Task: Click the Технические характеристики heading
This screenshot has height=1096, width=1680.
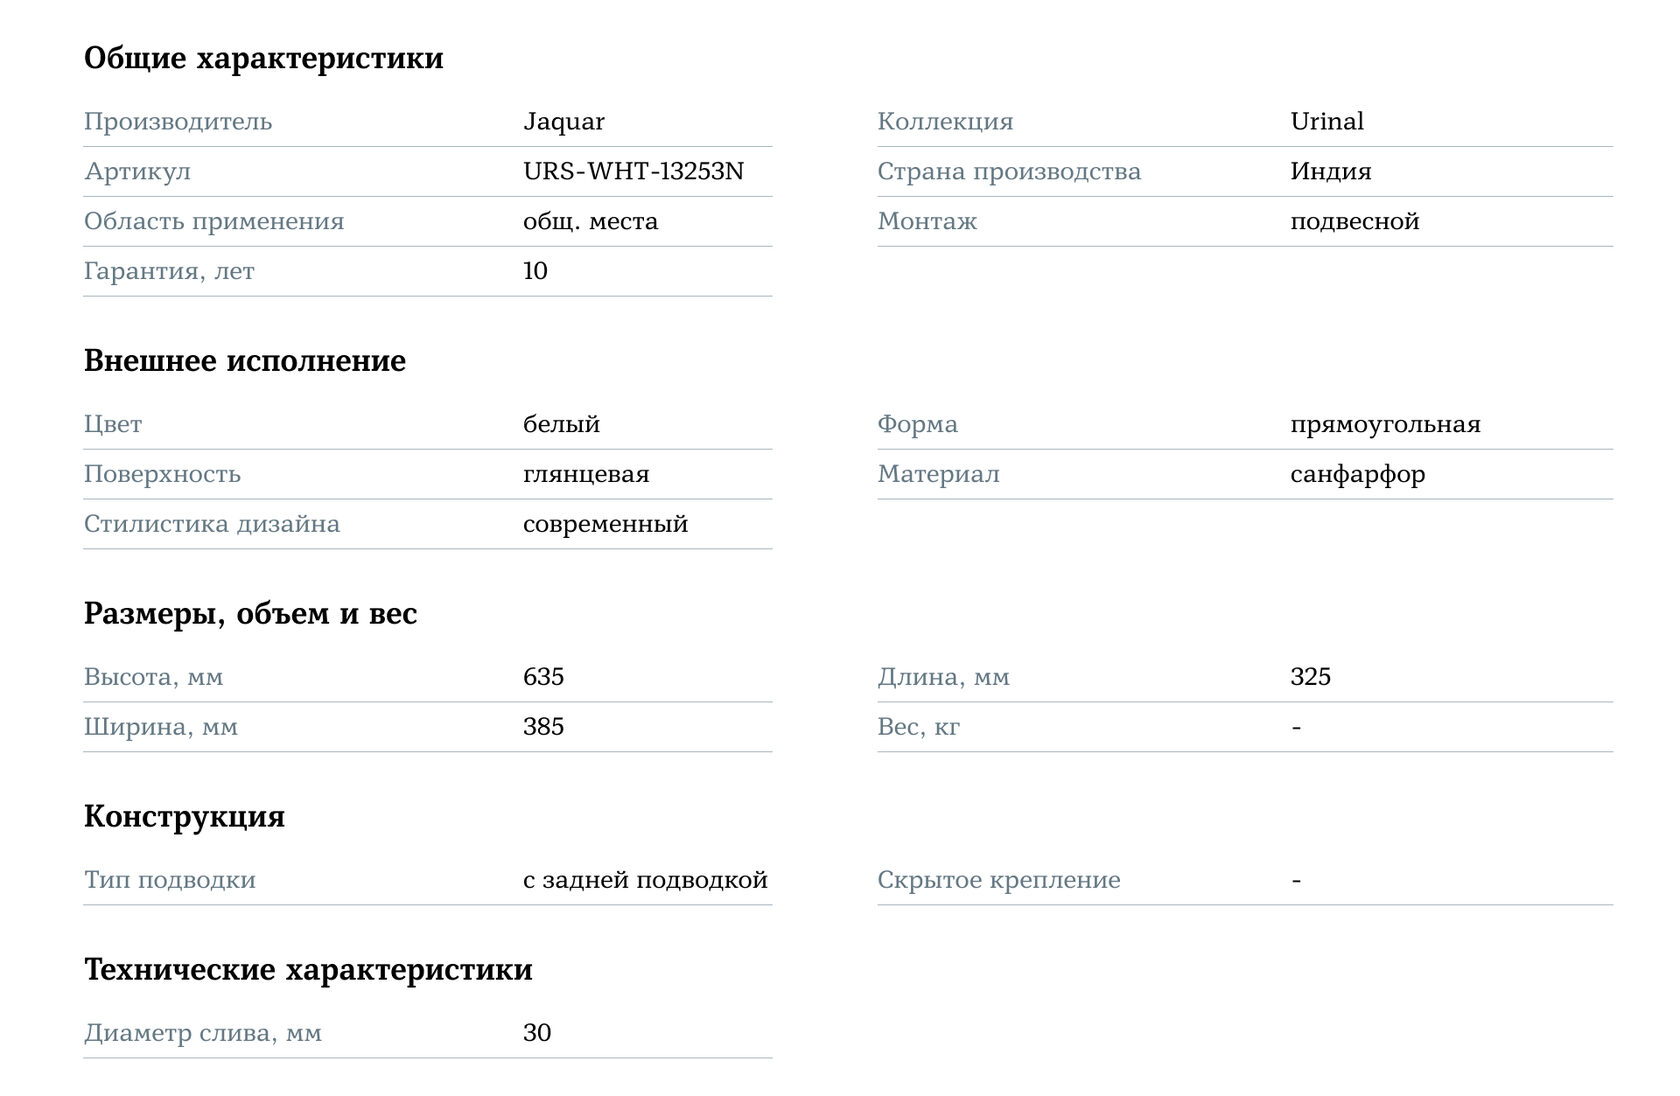Action: [308, 970]
